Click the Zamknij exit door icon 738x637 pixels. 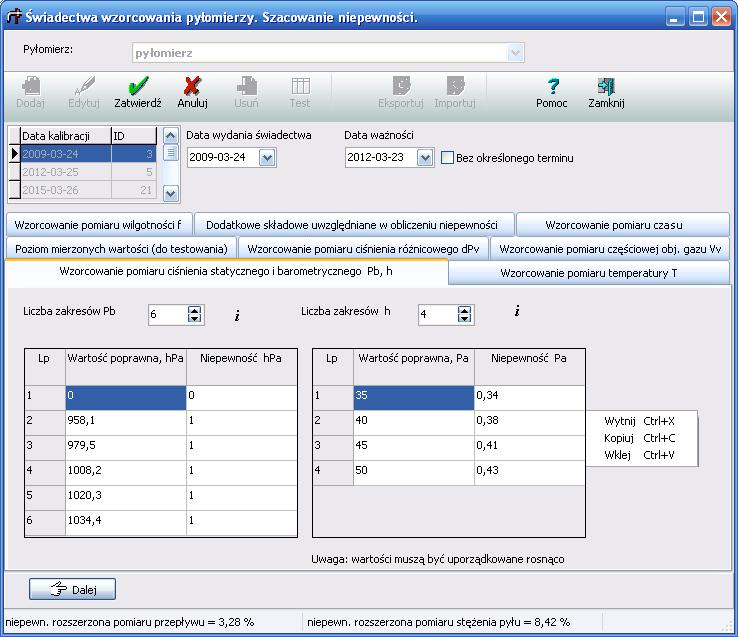click(606, 87)
